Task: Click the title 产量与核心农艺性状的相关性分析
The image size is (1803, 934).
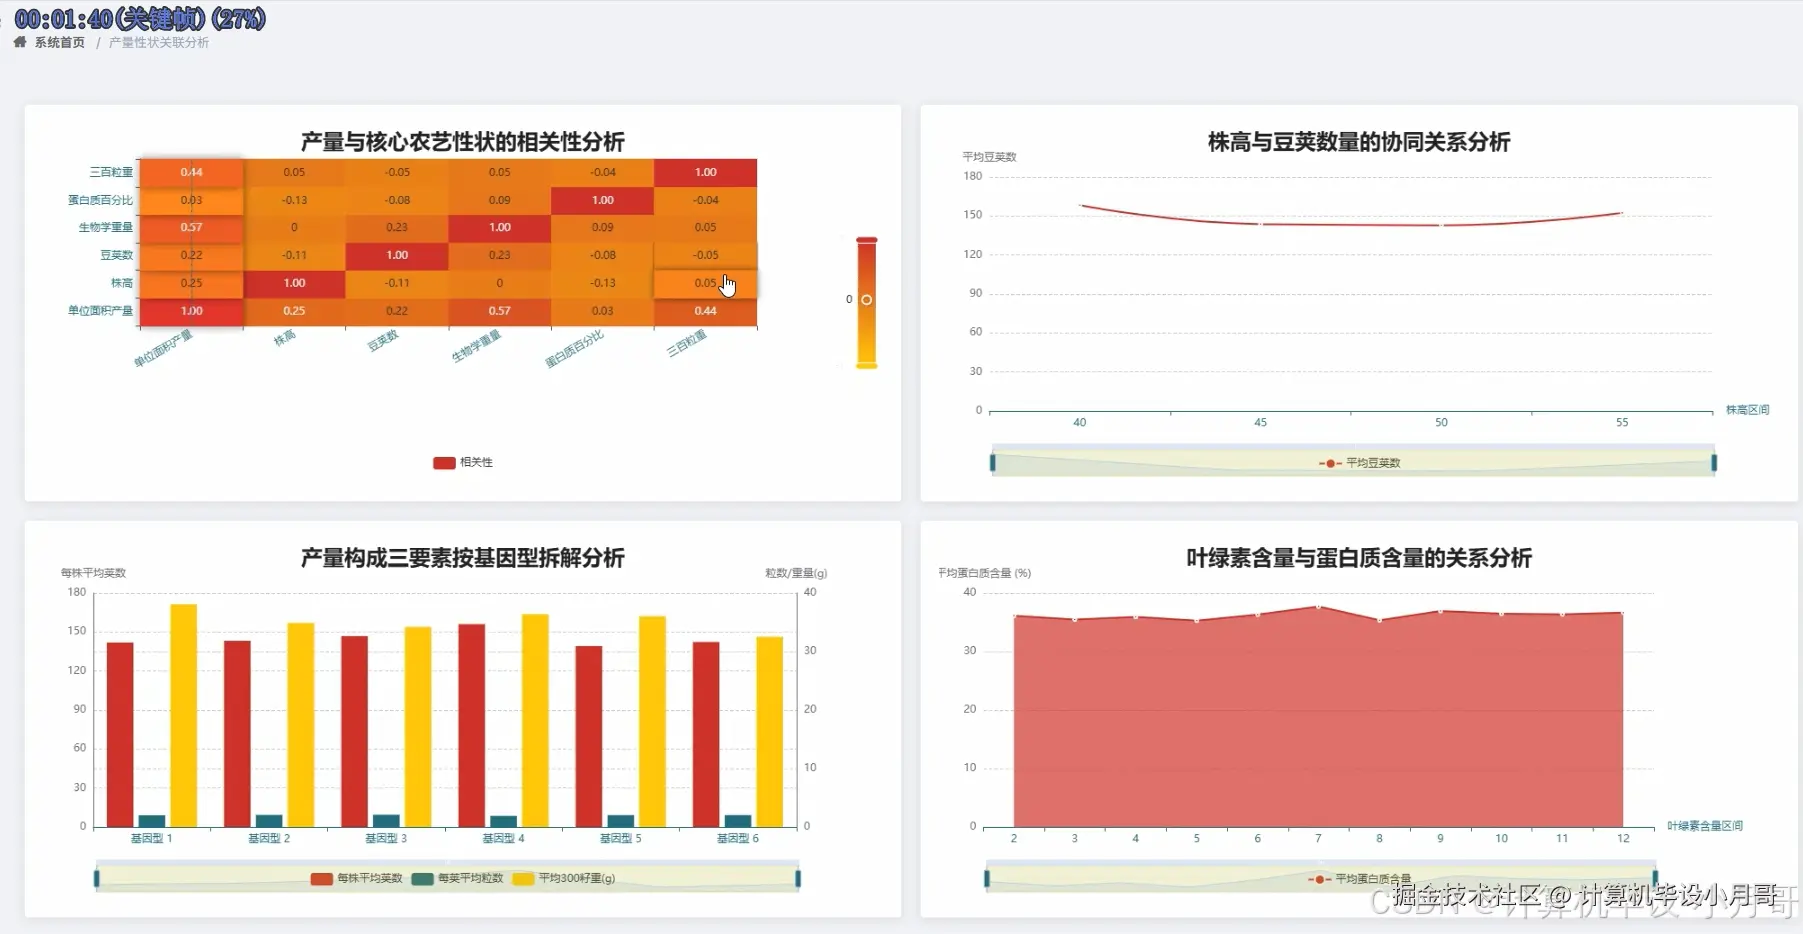Action: (x=463, y=141)
